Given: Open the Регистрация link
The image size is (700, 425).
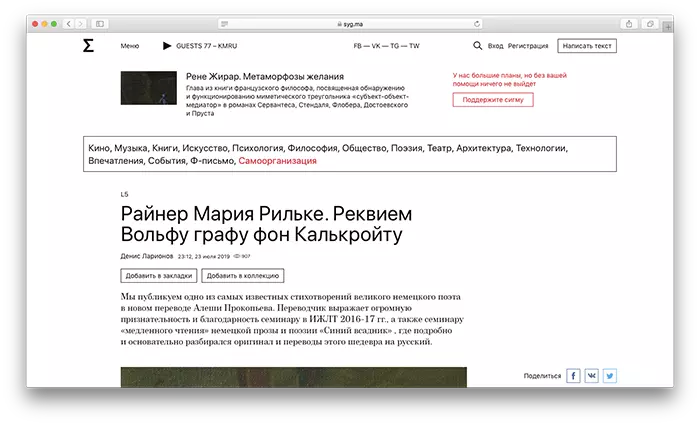Looking at the screenshot, I should tap(528, 46).
